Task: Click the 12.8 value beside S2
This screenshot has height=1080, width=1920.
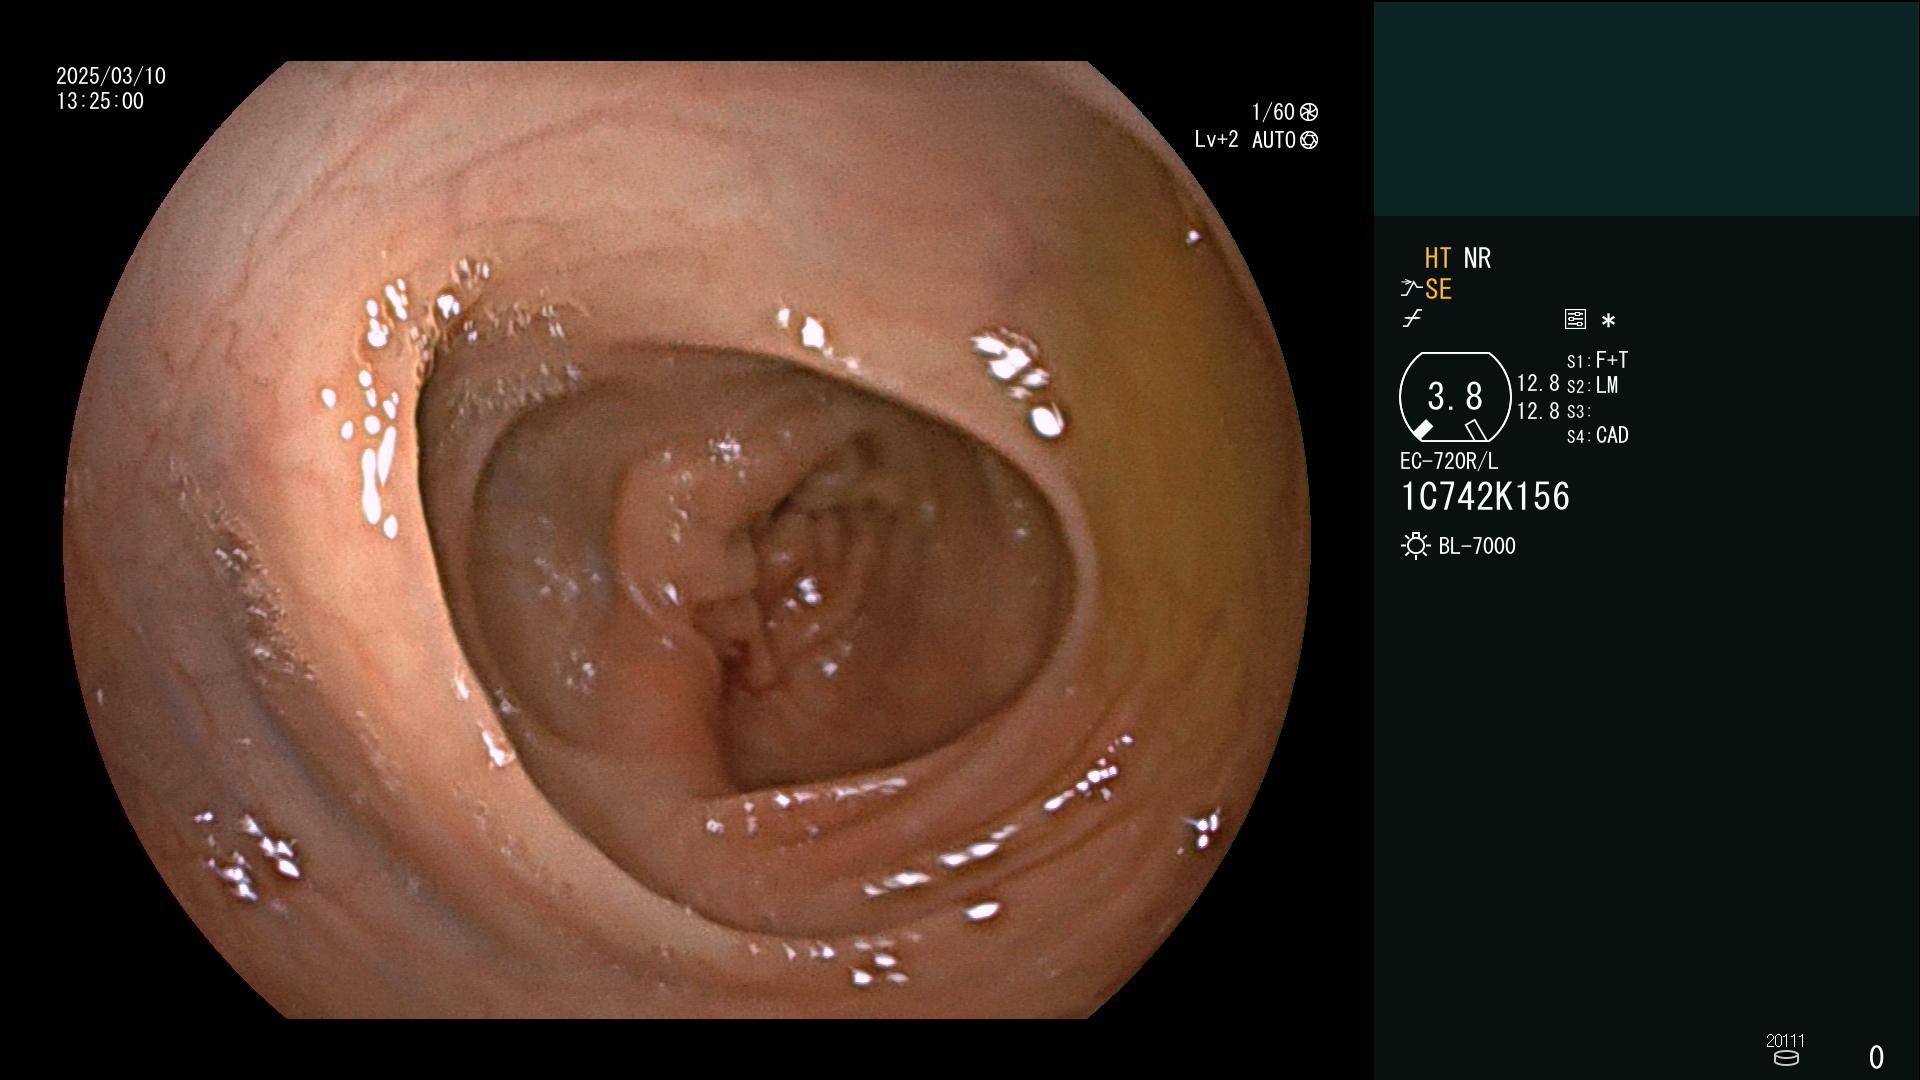Action: [x=1538, y=383]
